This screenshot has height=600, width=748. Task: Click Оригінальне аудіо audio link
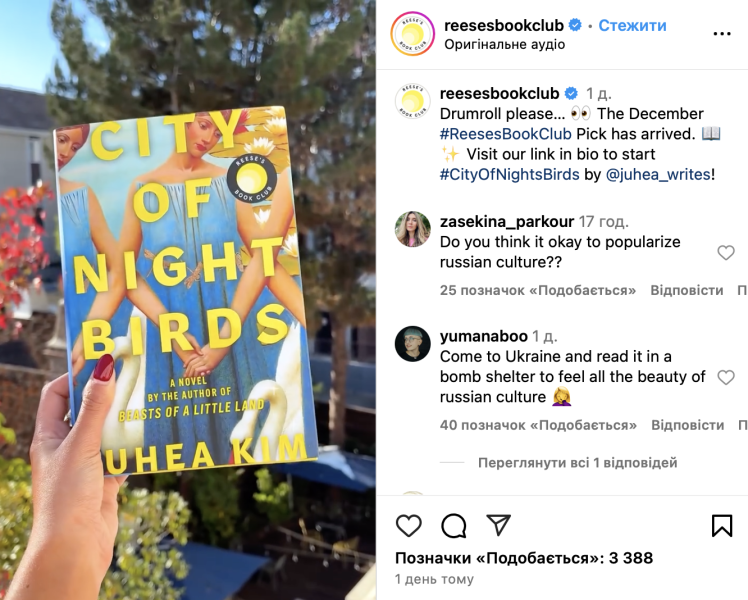504,44
